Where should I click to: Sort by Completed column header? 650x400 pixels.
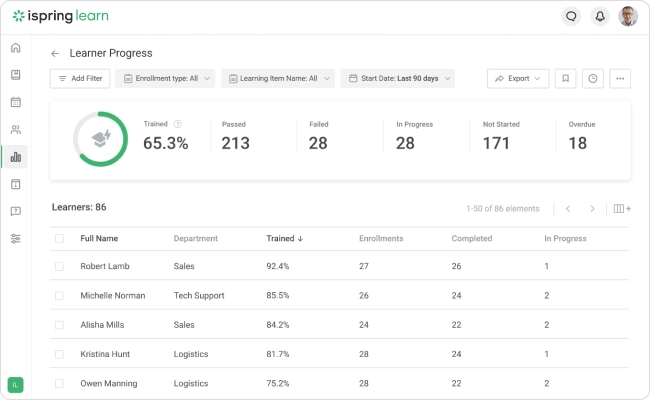472,238
